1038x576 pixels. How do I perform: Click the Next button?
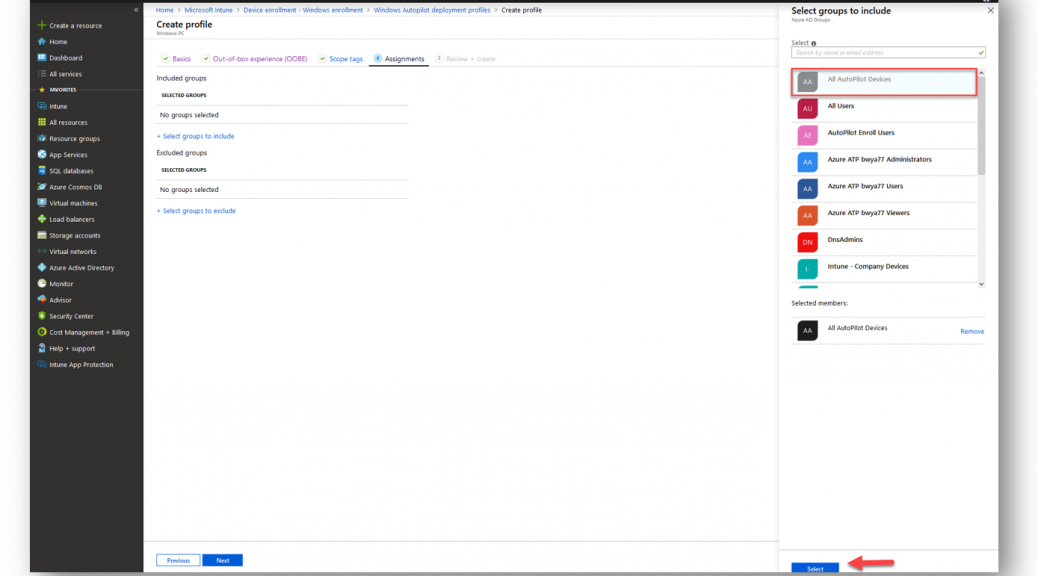tap(222, 560)
